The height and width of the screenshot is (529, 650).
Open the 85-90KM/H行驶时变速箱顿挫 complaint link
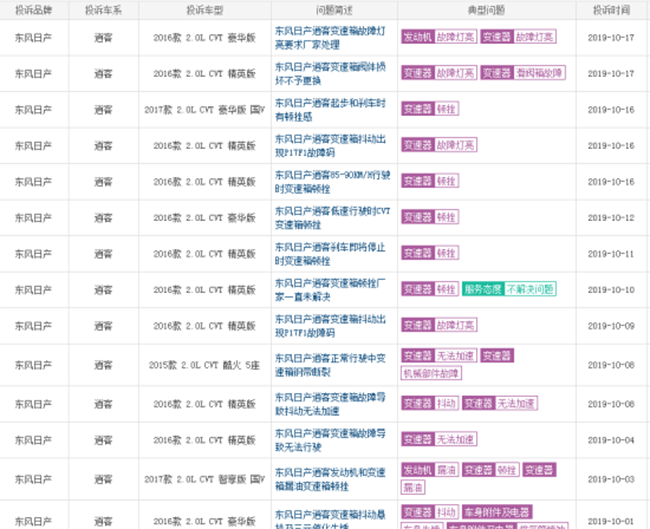(332, 182)
